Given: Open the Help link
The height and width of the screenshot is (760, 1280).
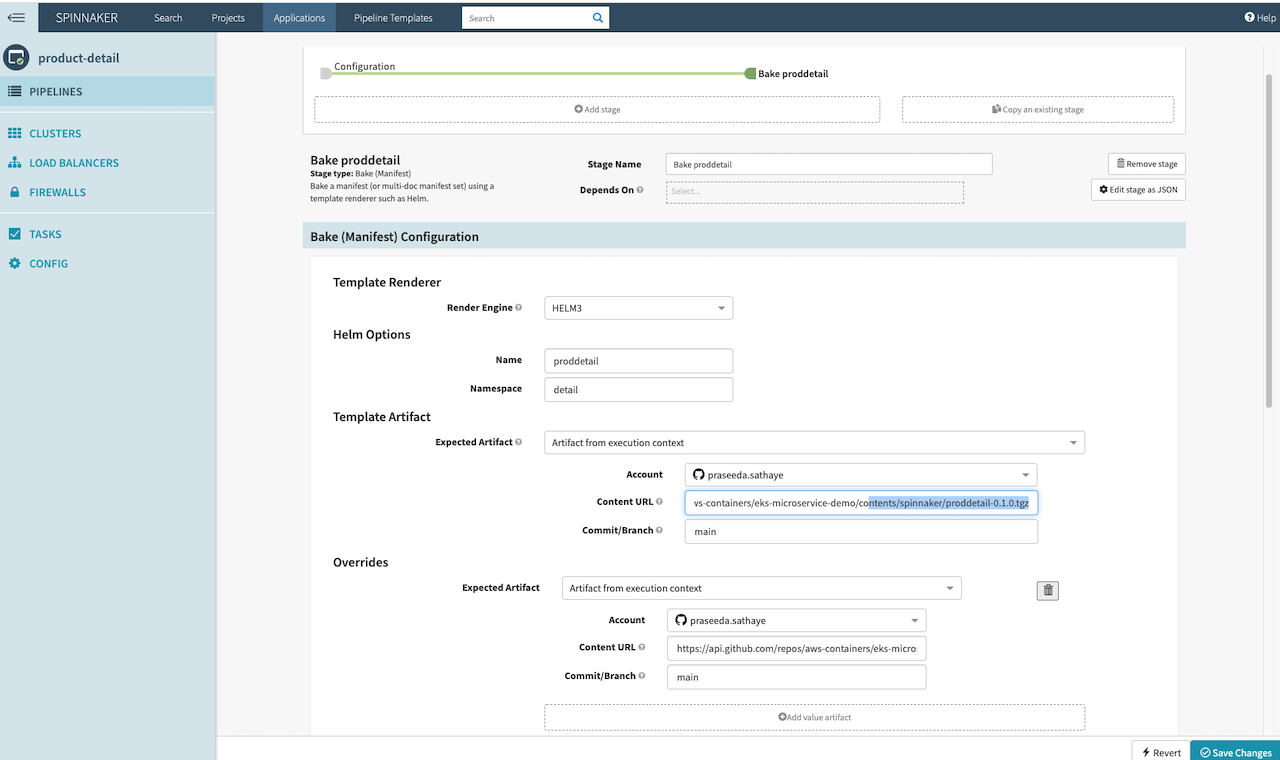Looking at the screenshot, I should click(1260, 17).
